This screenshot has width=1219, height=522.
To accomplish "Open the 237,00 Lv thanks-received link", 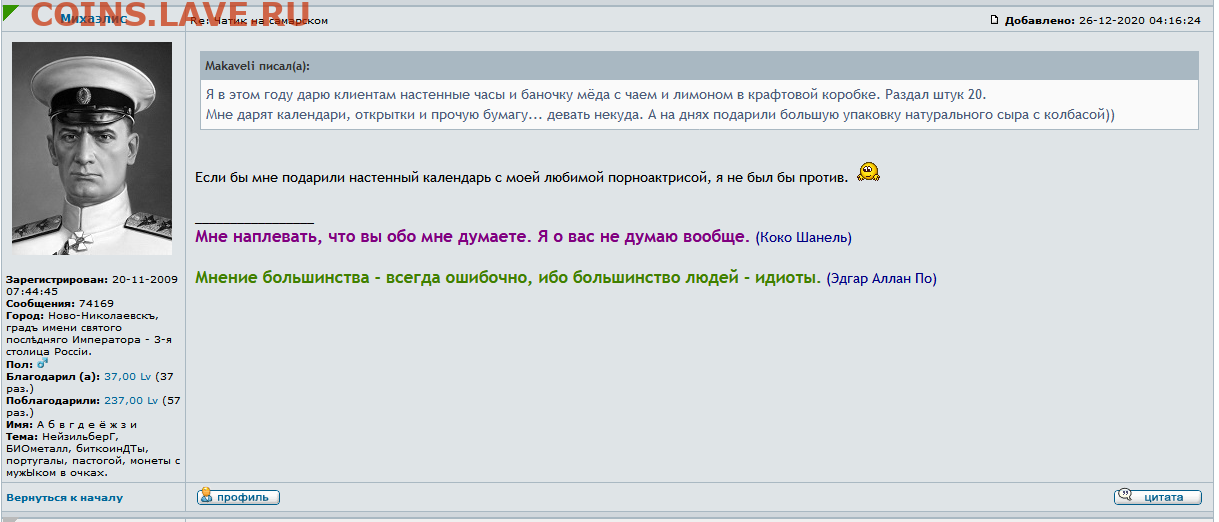I will (130, 400).
